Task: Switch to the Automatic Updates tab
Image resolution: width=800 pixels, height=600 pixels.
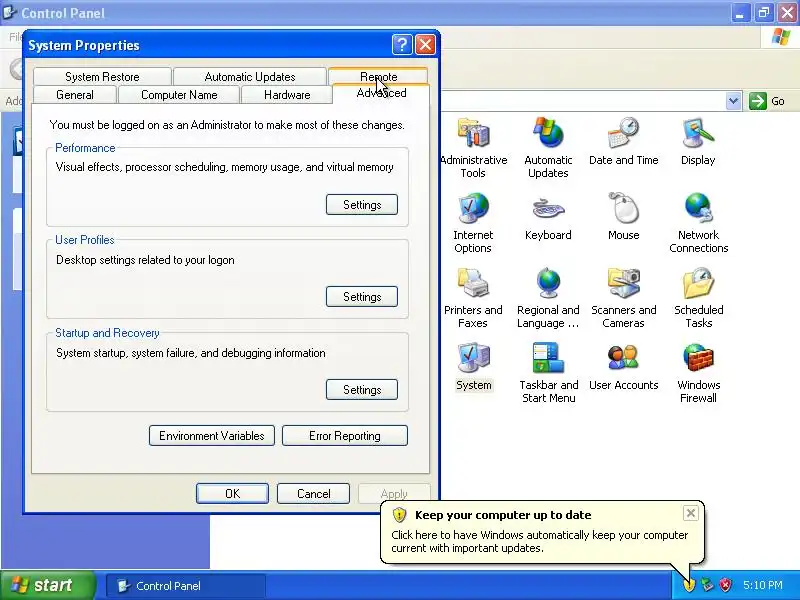Action: coord(249,77)
